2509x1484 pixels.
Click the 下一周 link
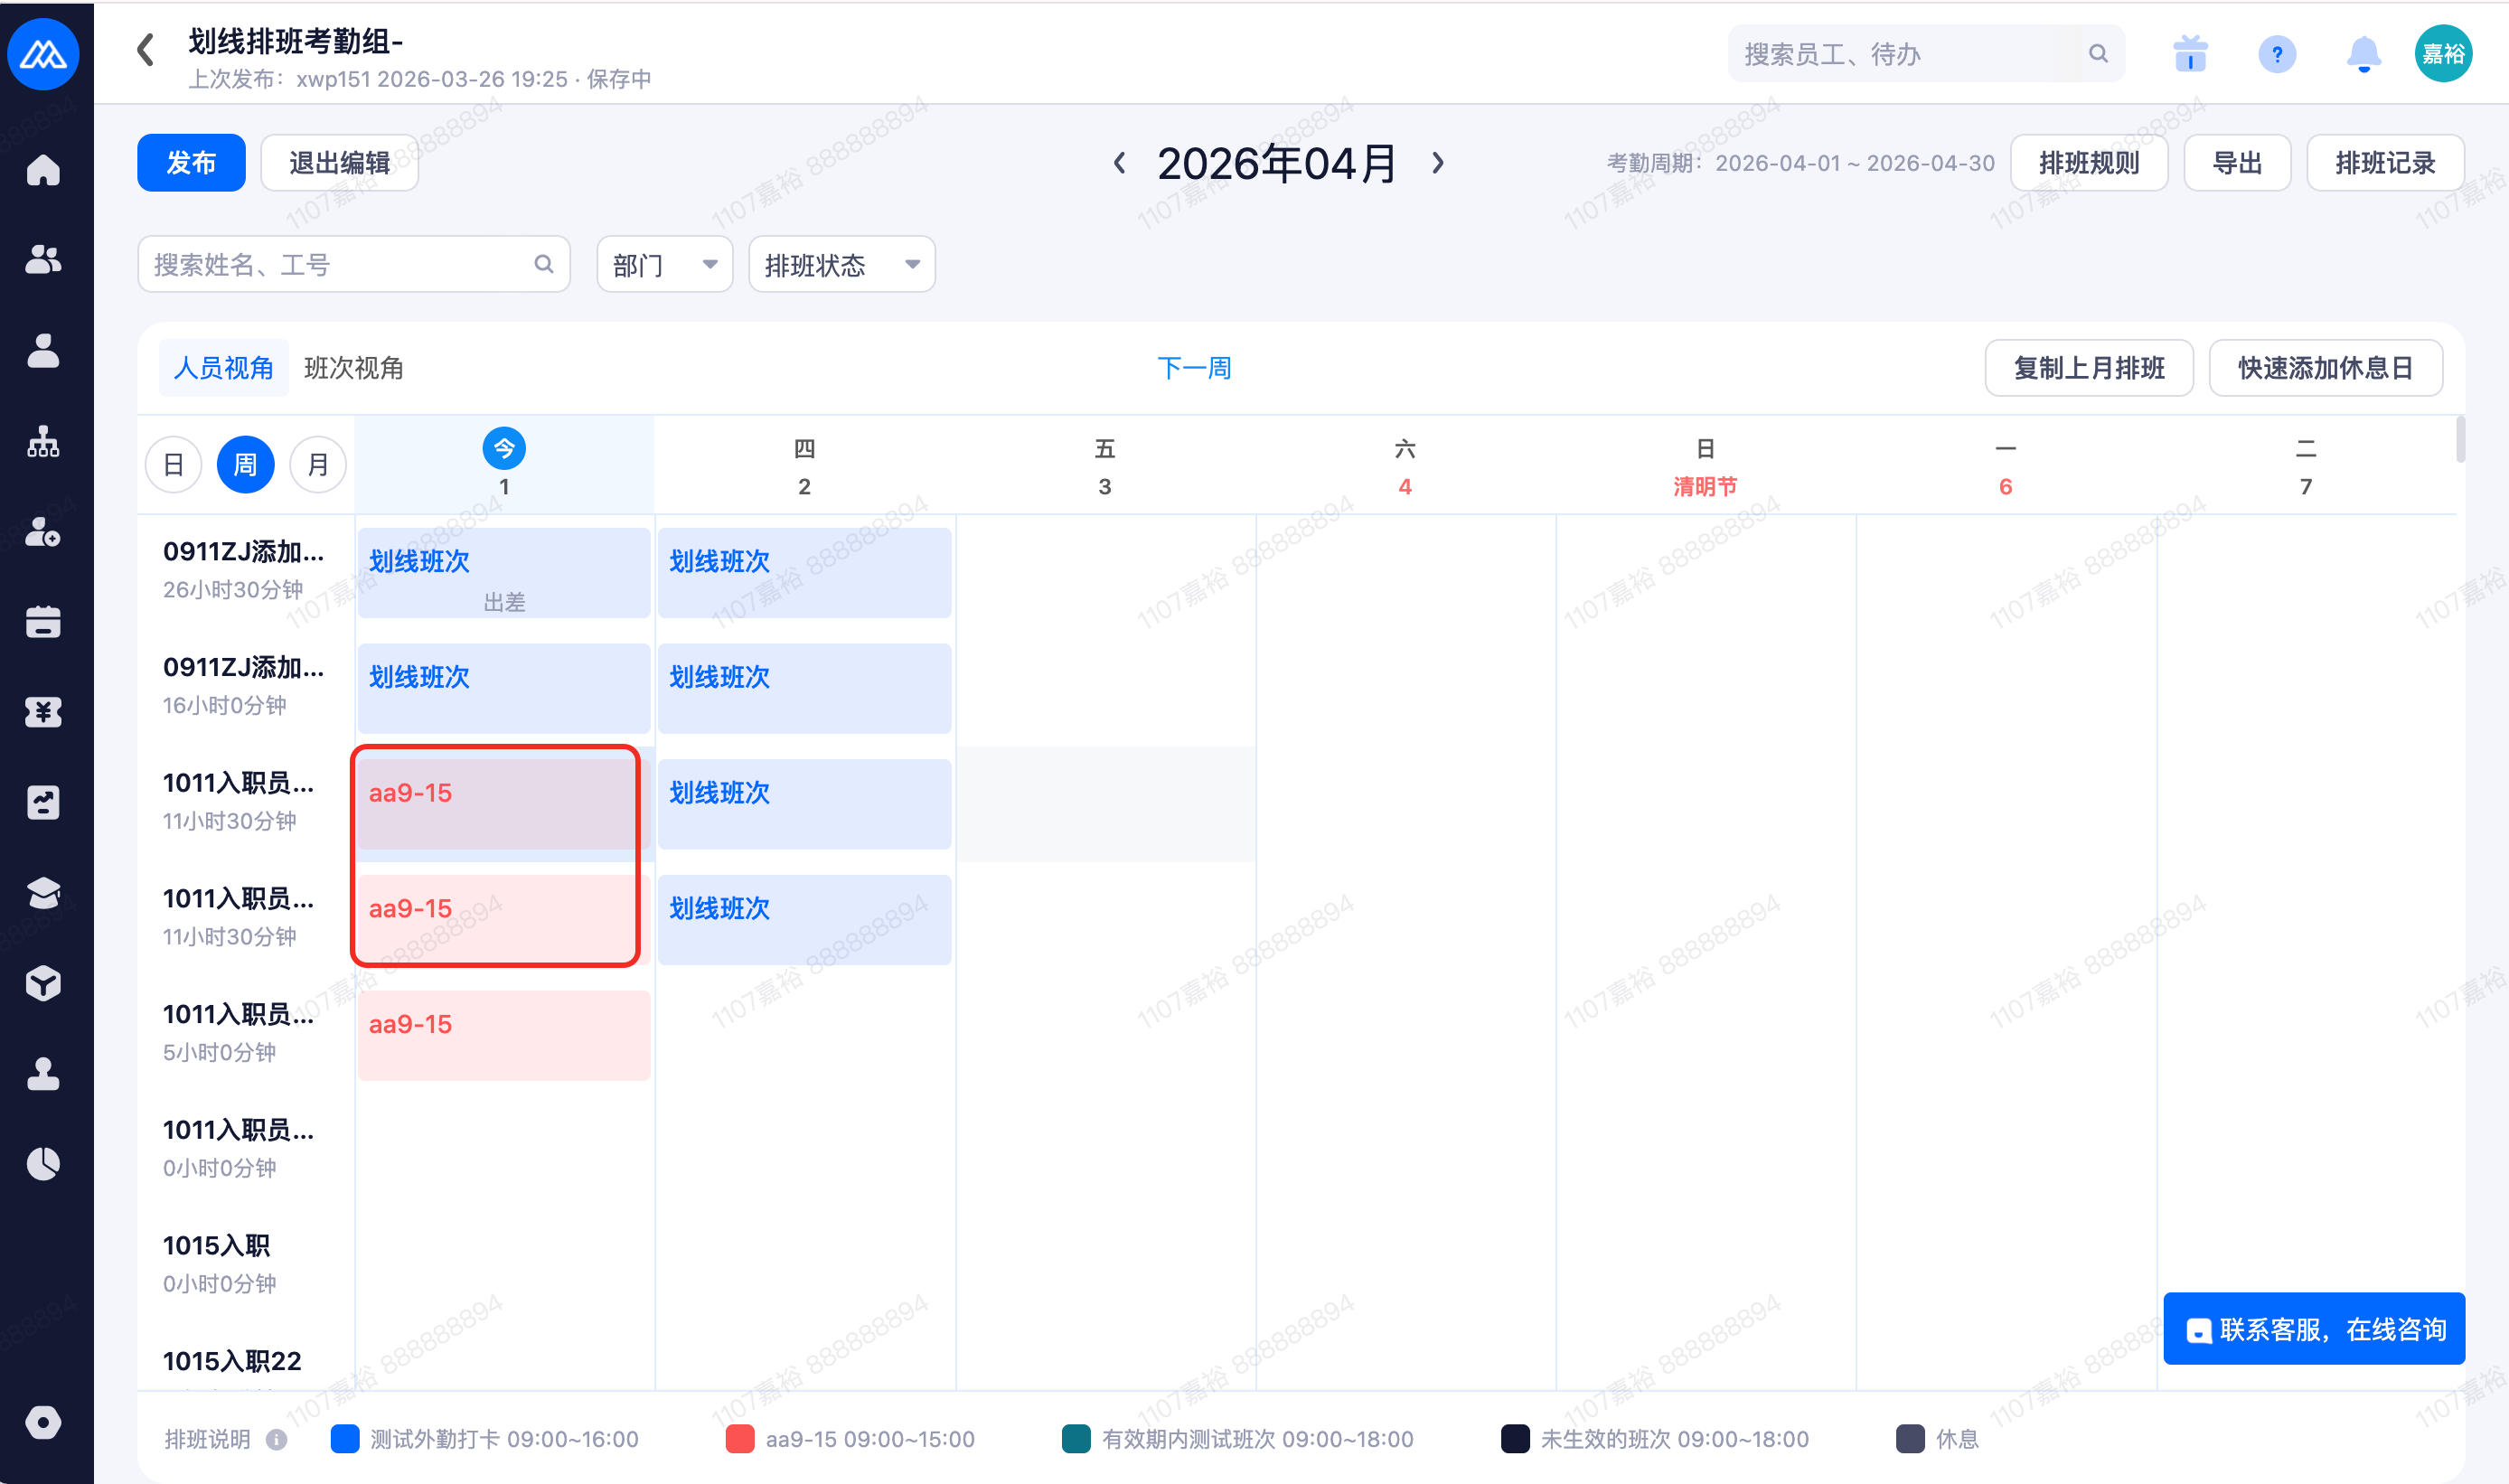click(x=1193, y=368)
